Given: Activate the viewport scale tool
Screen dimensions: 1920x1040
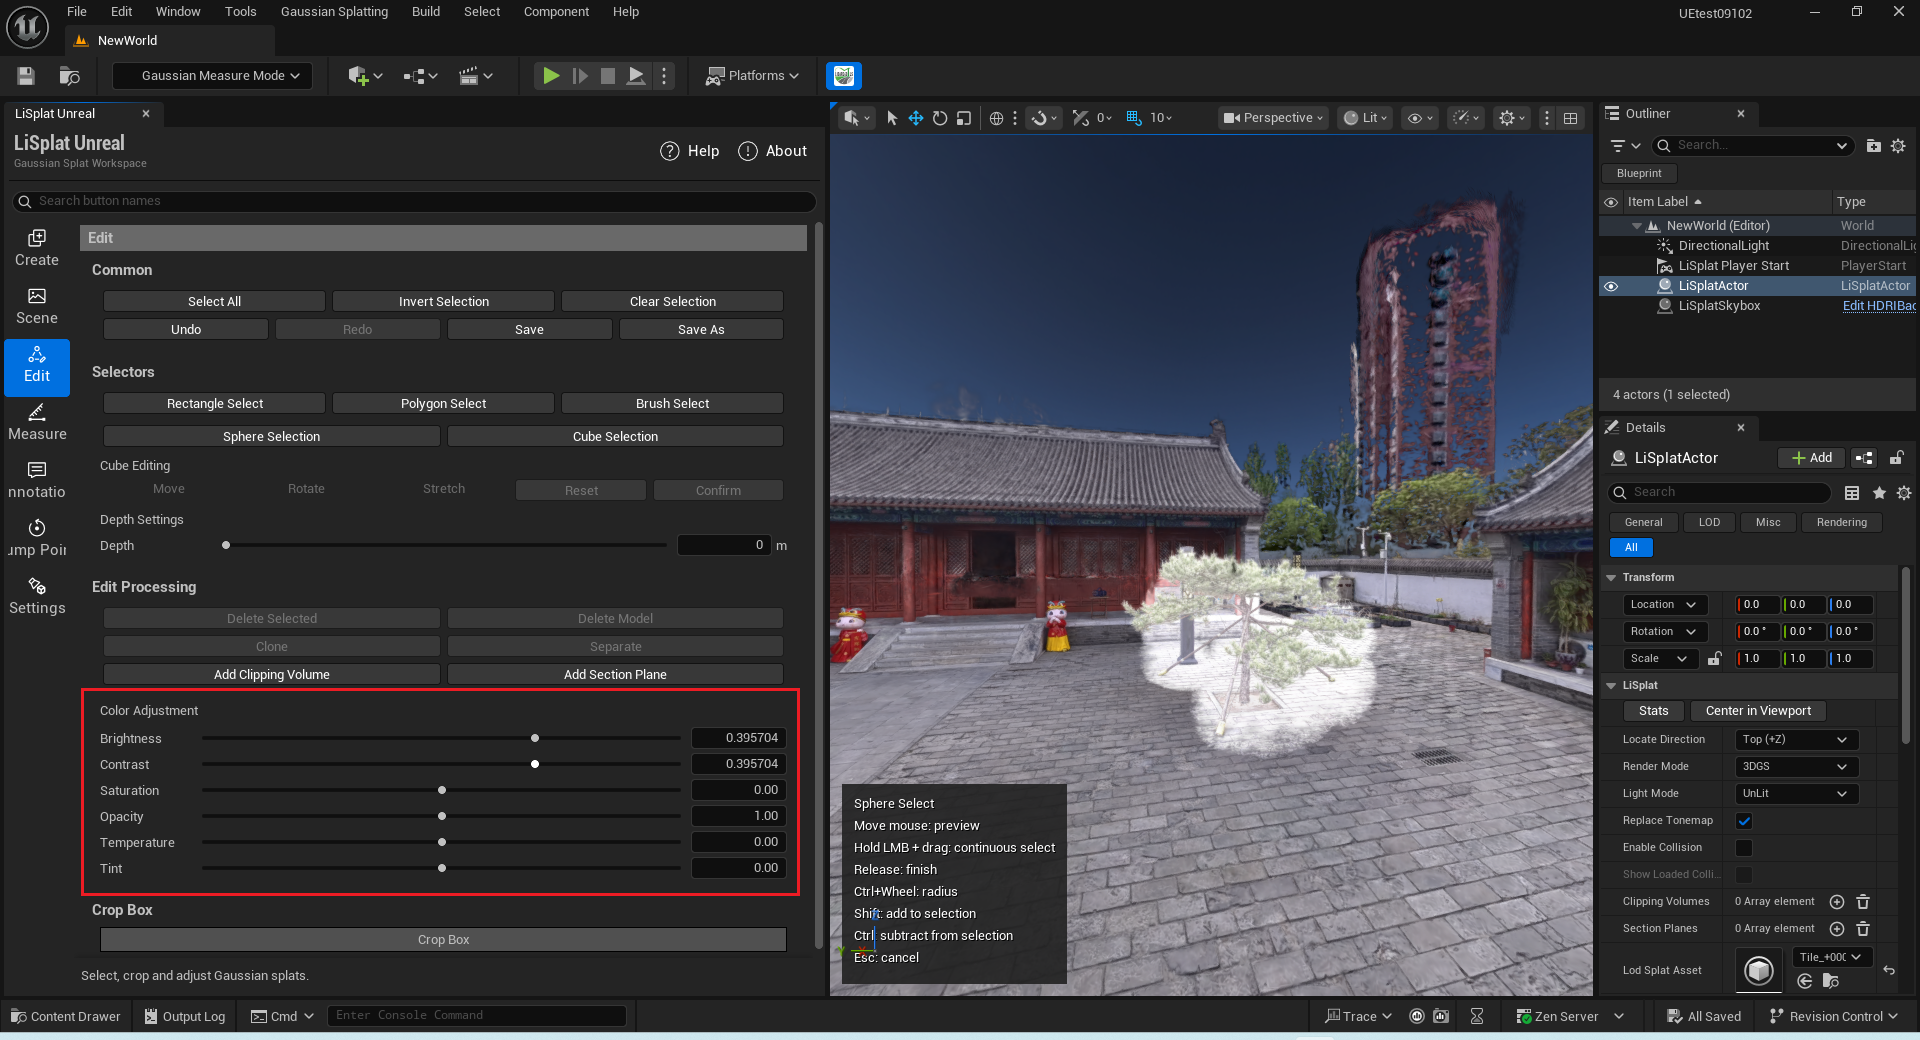Looking at the screenshot, I should pos(964,118).
